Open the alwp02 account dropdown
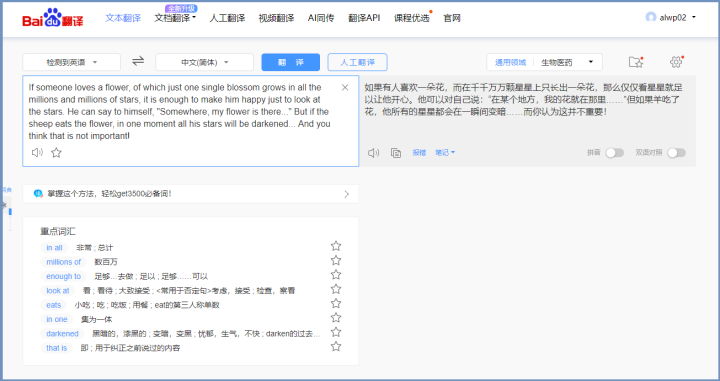Viewport: 720px width, 381px height. pyautogui.click(x=694, y=17)
